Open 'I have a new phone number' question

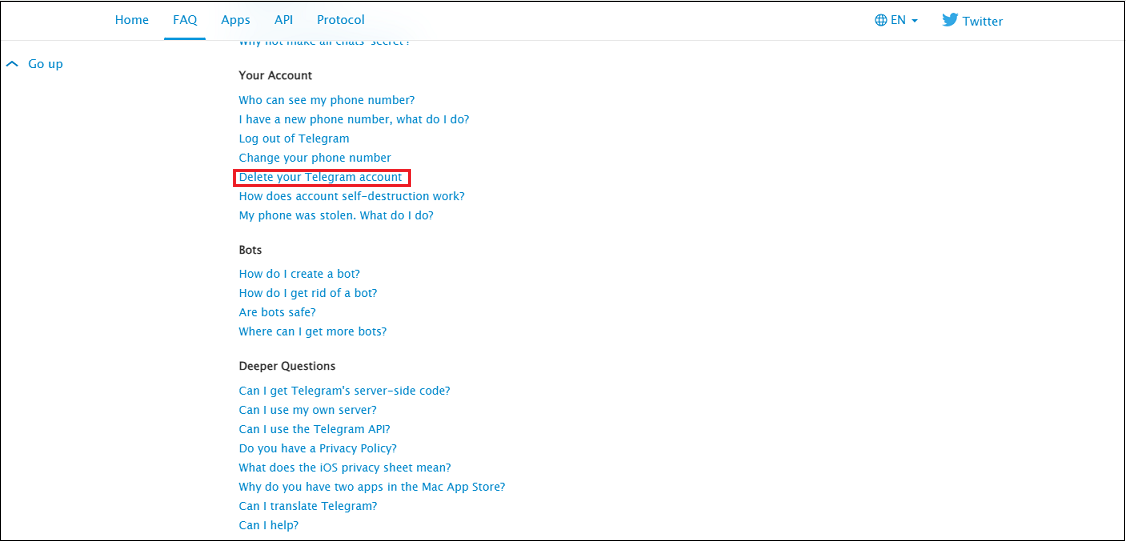[x=354, y=119]
